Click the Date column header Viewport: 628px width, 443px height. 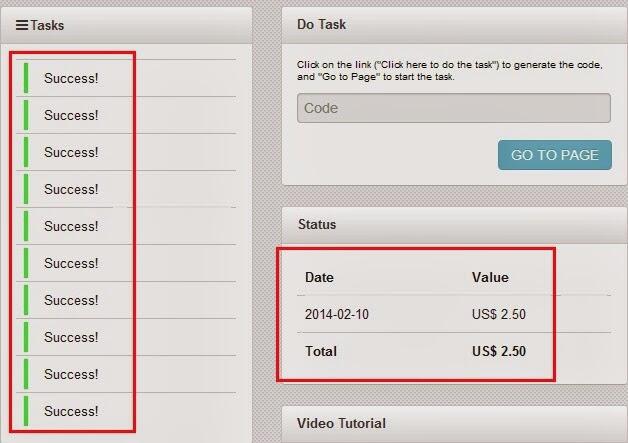coord(319,277)
